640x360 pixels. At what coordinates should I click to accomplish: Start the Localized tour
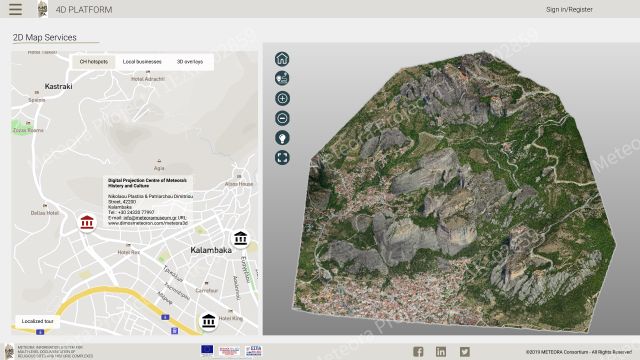tap(38, 321)
